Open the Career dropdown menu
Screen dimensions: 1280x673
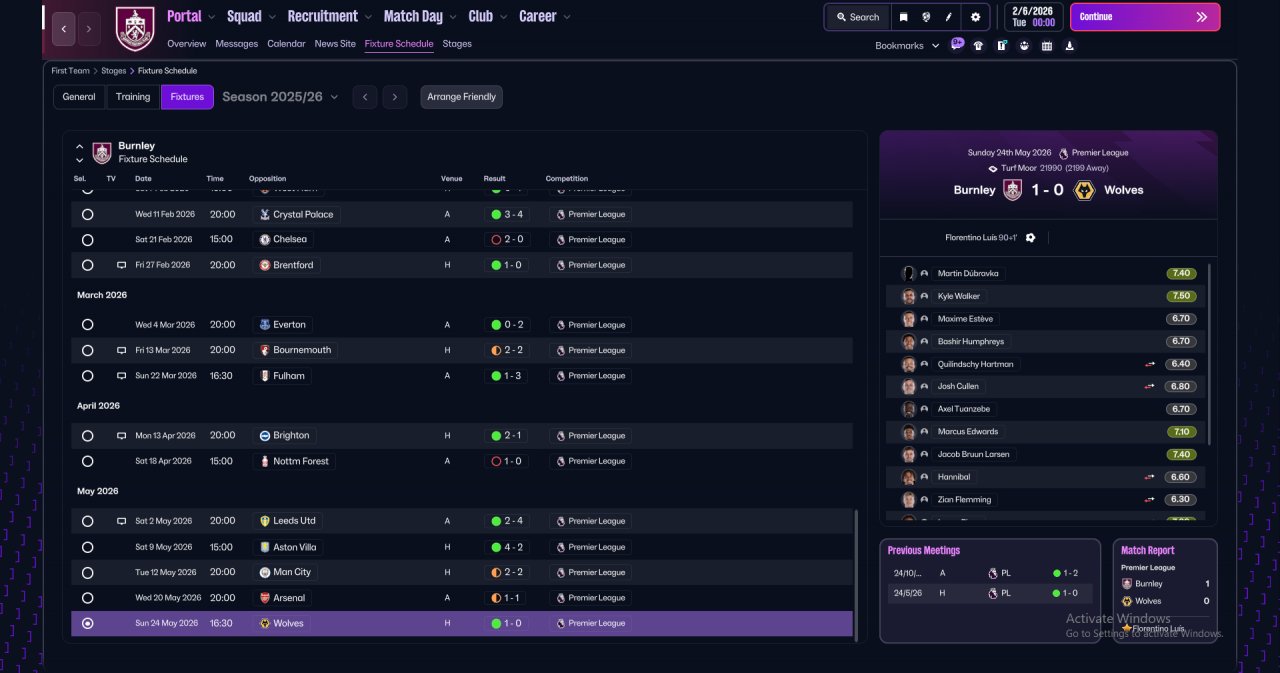(545, 16)
